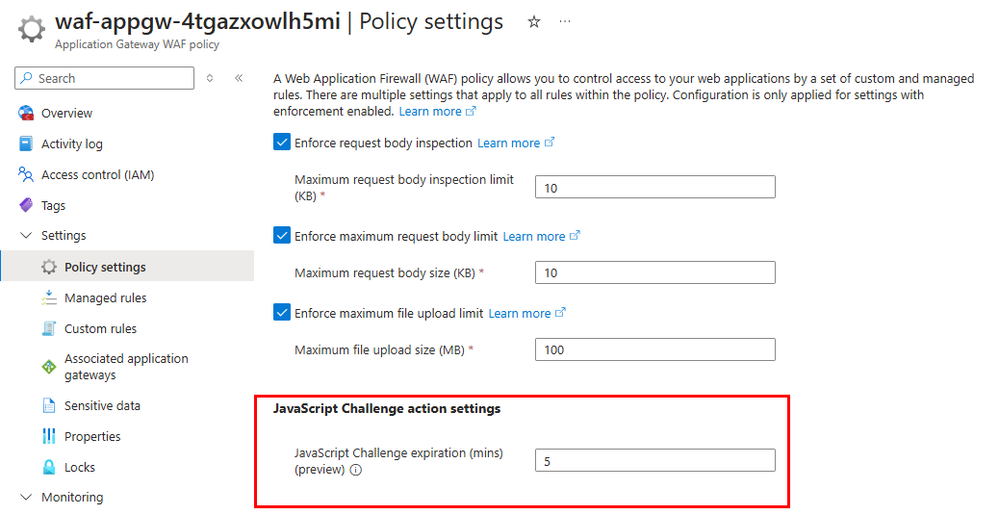Open Sensitive data menu item
This screenshot has width=999, height=517.
click(x=102, y=406)
